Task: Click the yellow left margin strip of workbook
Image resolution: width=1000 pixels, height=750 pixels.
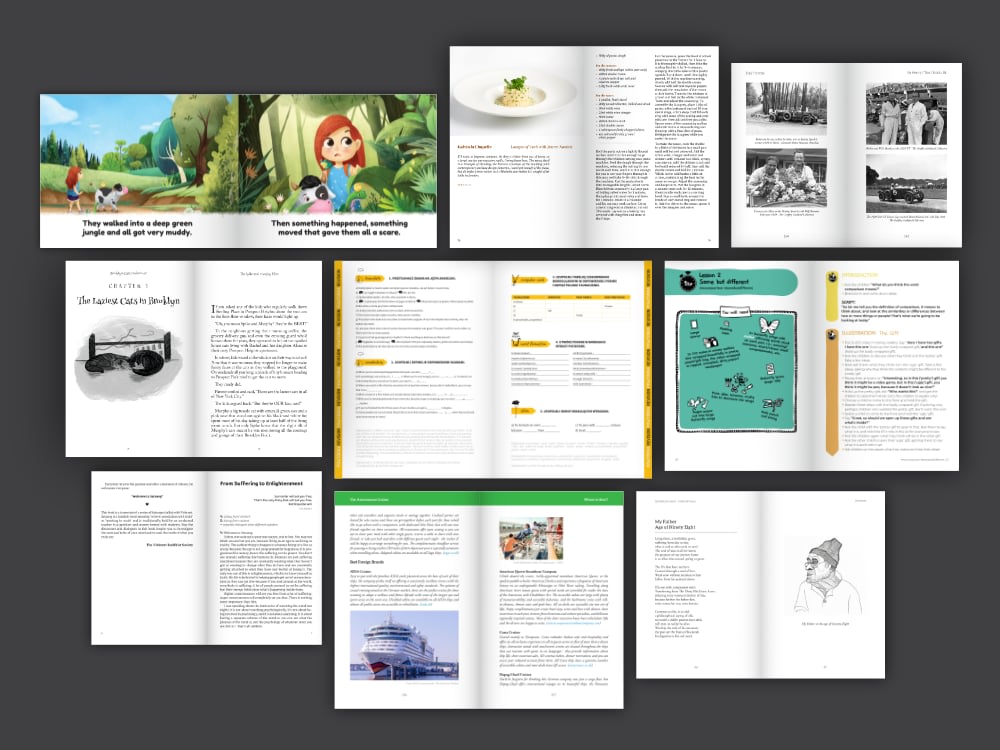Action: [x=339, y=369]
